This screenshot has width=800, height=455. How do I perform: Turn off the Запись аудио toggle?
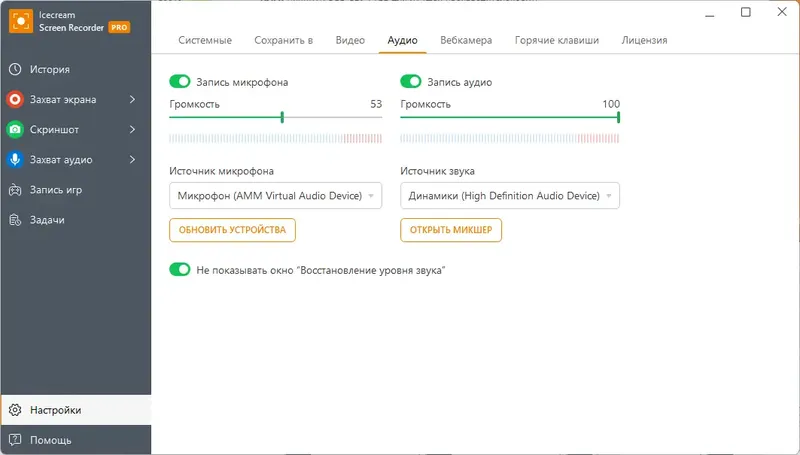click(x=410, y=82)
